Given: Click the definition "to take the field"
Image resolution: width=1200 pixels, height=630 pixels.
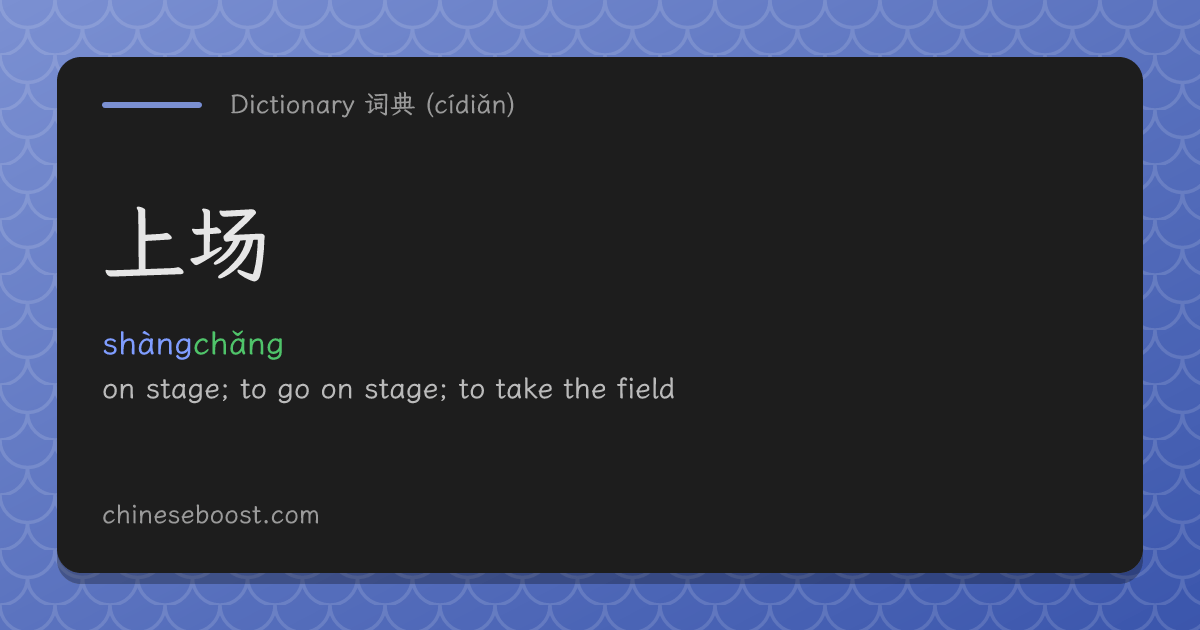Looking at the screenshot, I should [x=567, y=389].
